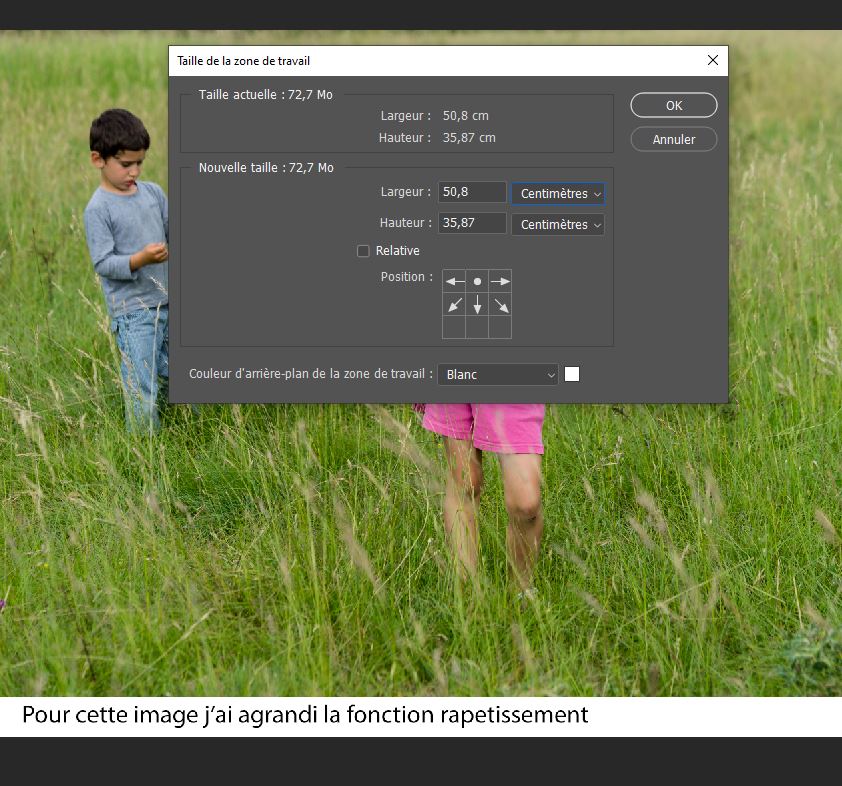Select the empty bottom-right Position anchor cell
The height and width of the screenshot is (786, 842).
500,327
